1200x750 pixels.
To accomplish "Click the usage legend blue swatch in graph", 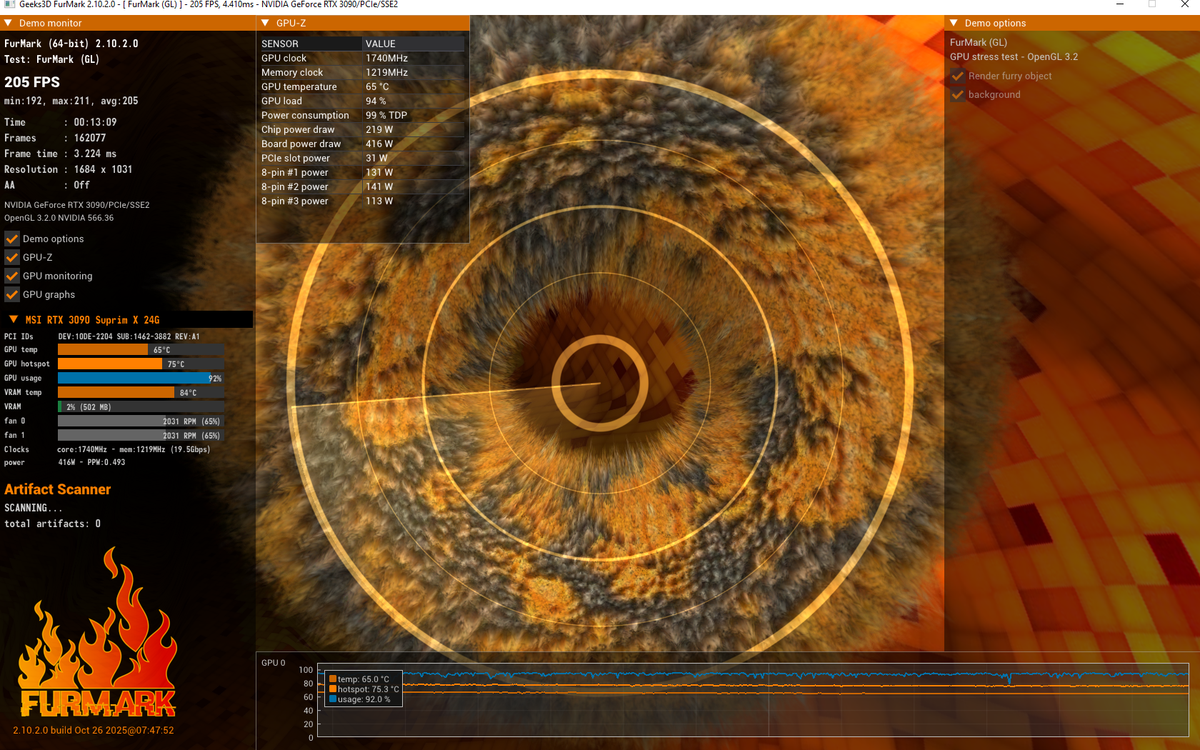I will point(333,700).
